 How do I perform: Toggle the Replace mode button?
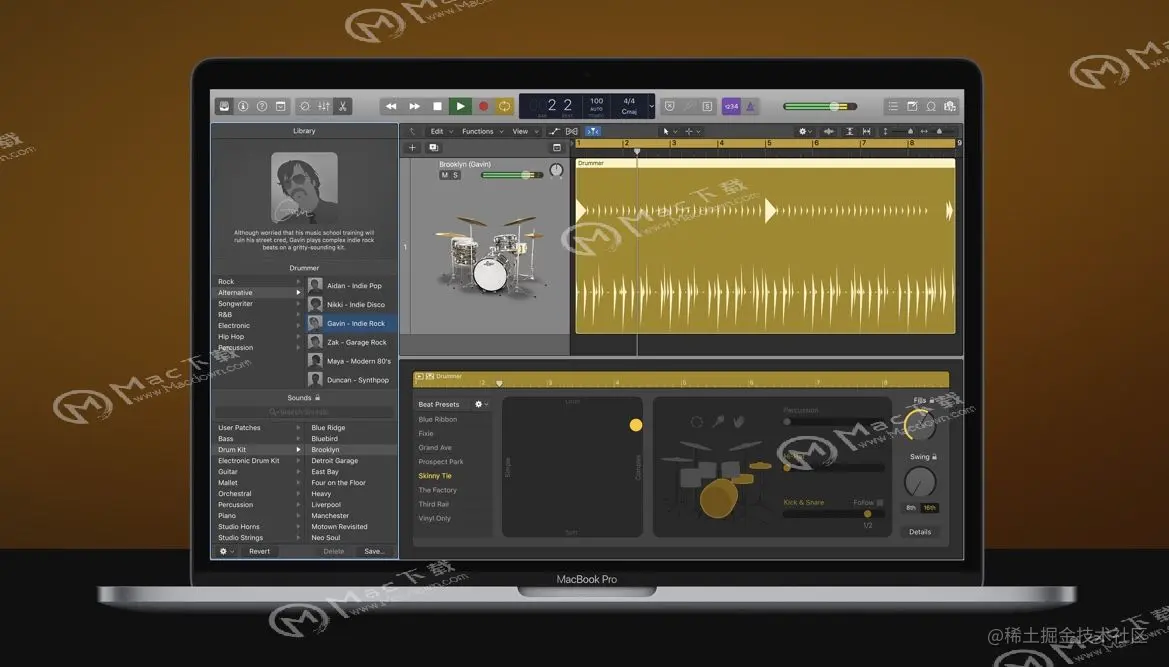(x=669, y=107)
